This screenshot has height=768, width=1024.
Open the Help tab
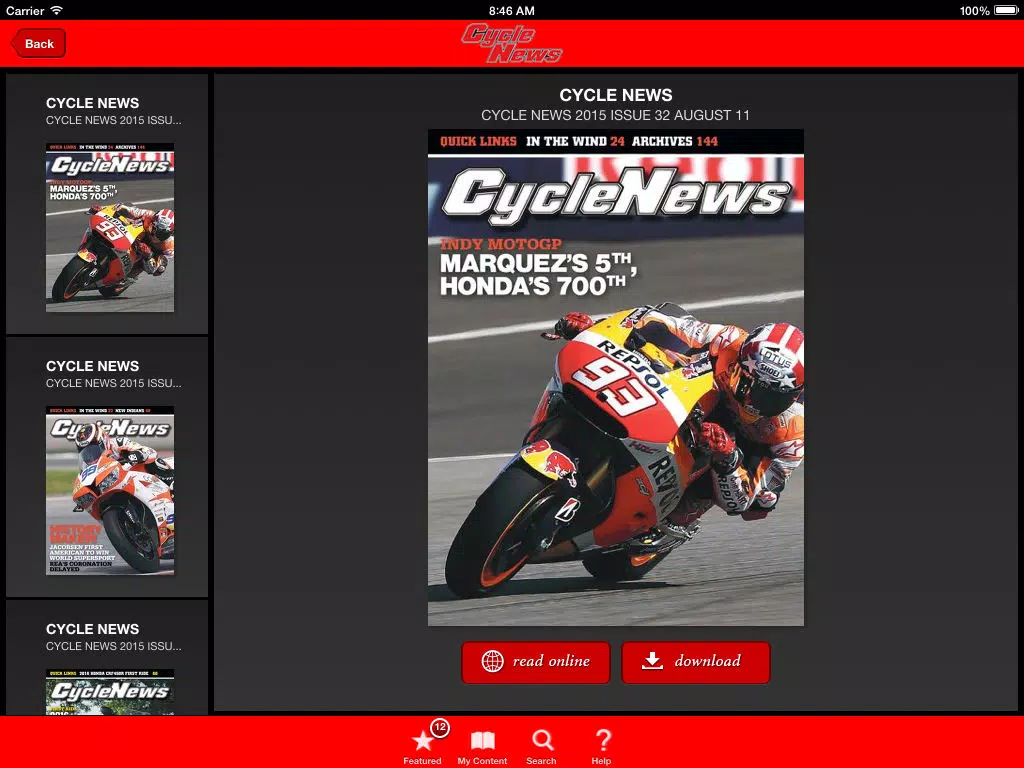click(x=601, y=747)
